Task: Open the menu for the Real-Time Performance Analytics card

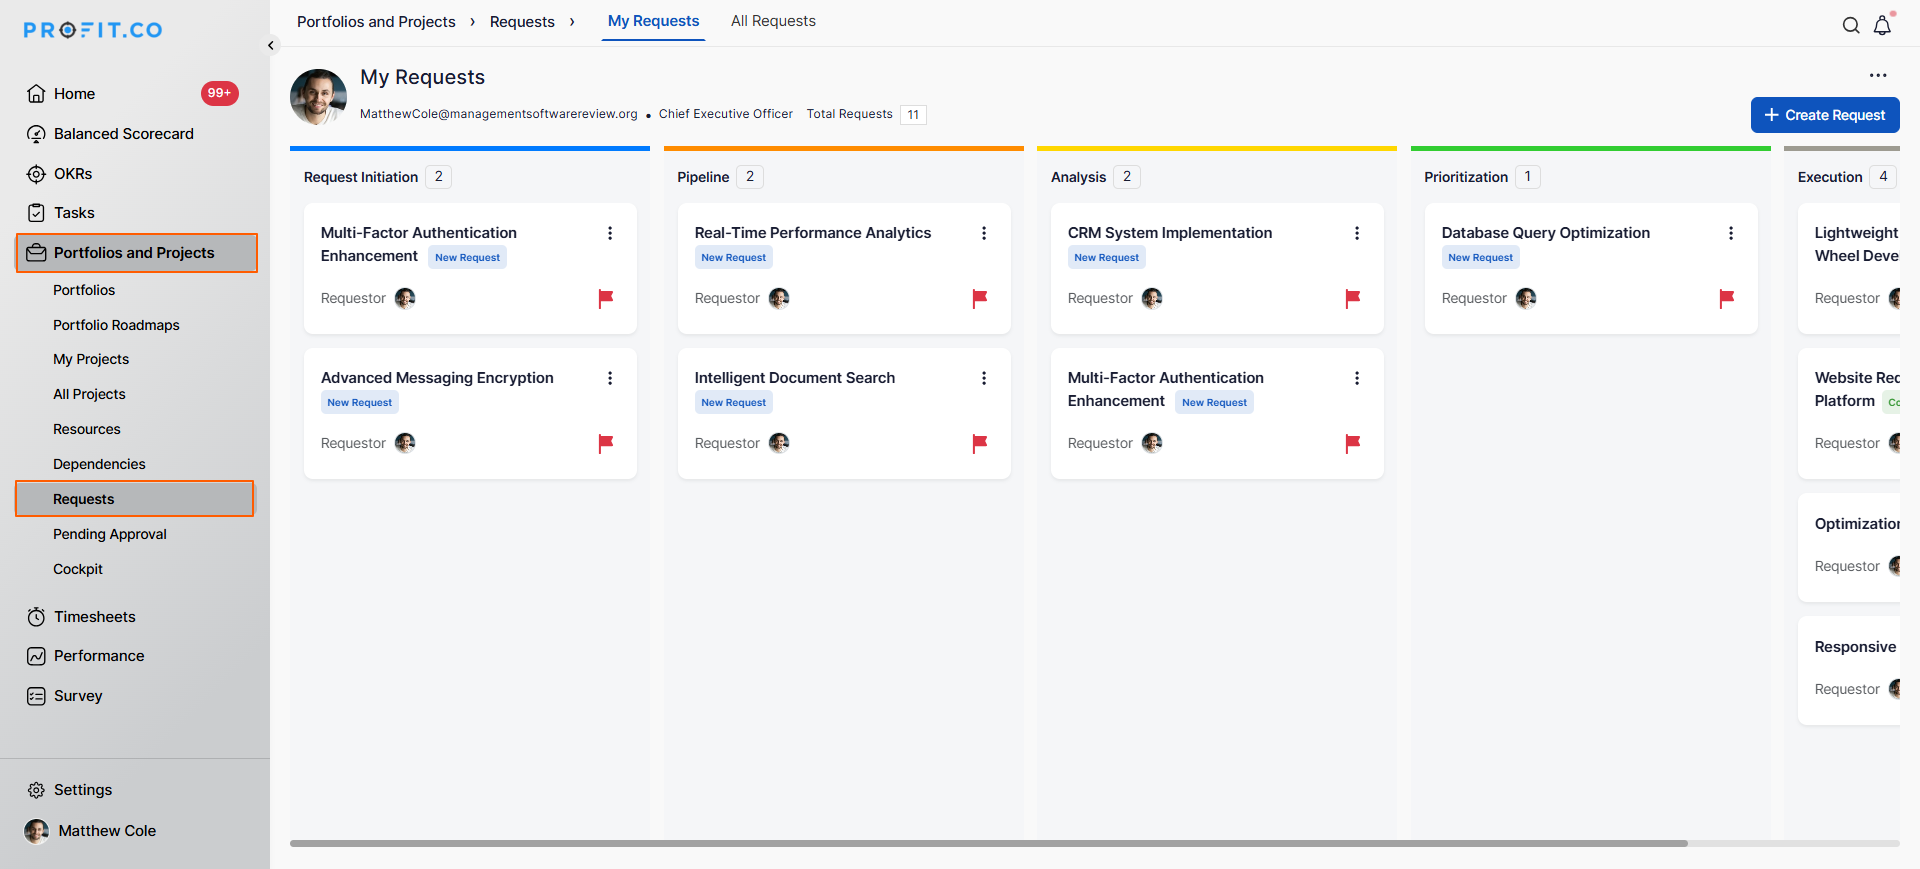Action: click(984, 233)
